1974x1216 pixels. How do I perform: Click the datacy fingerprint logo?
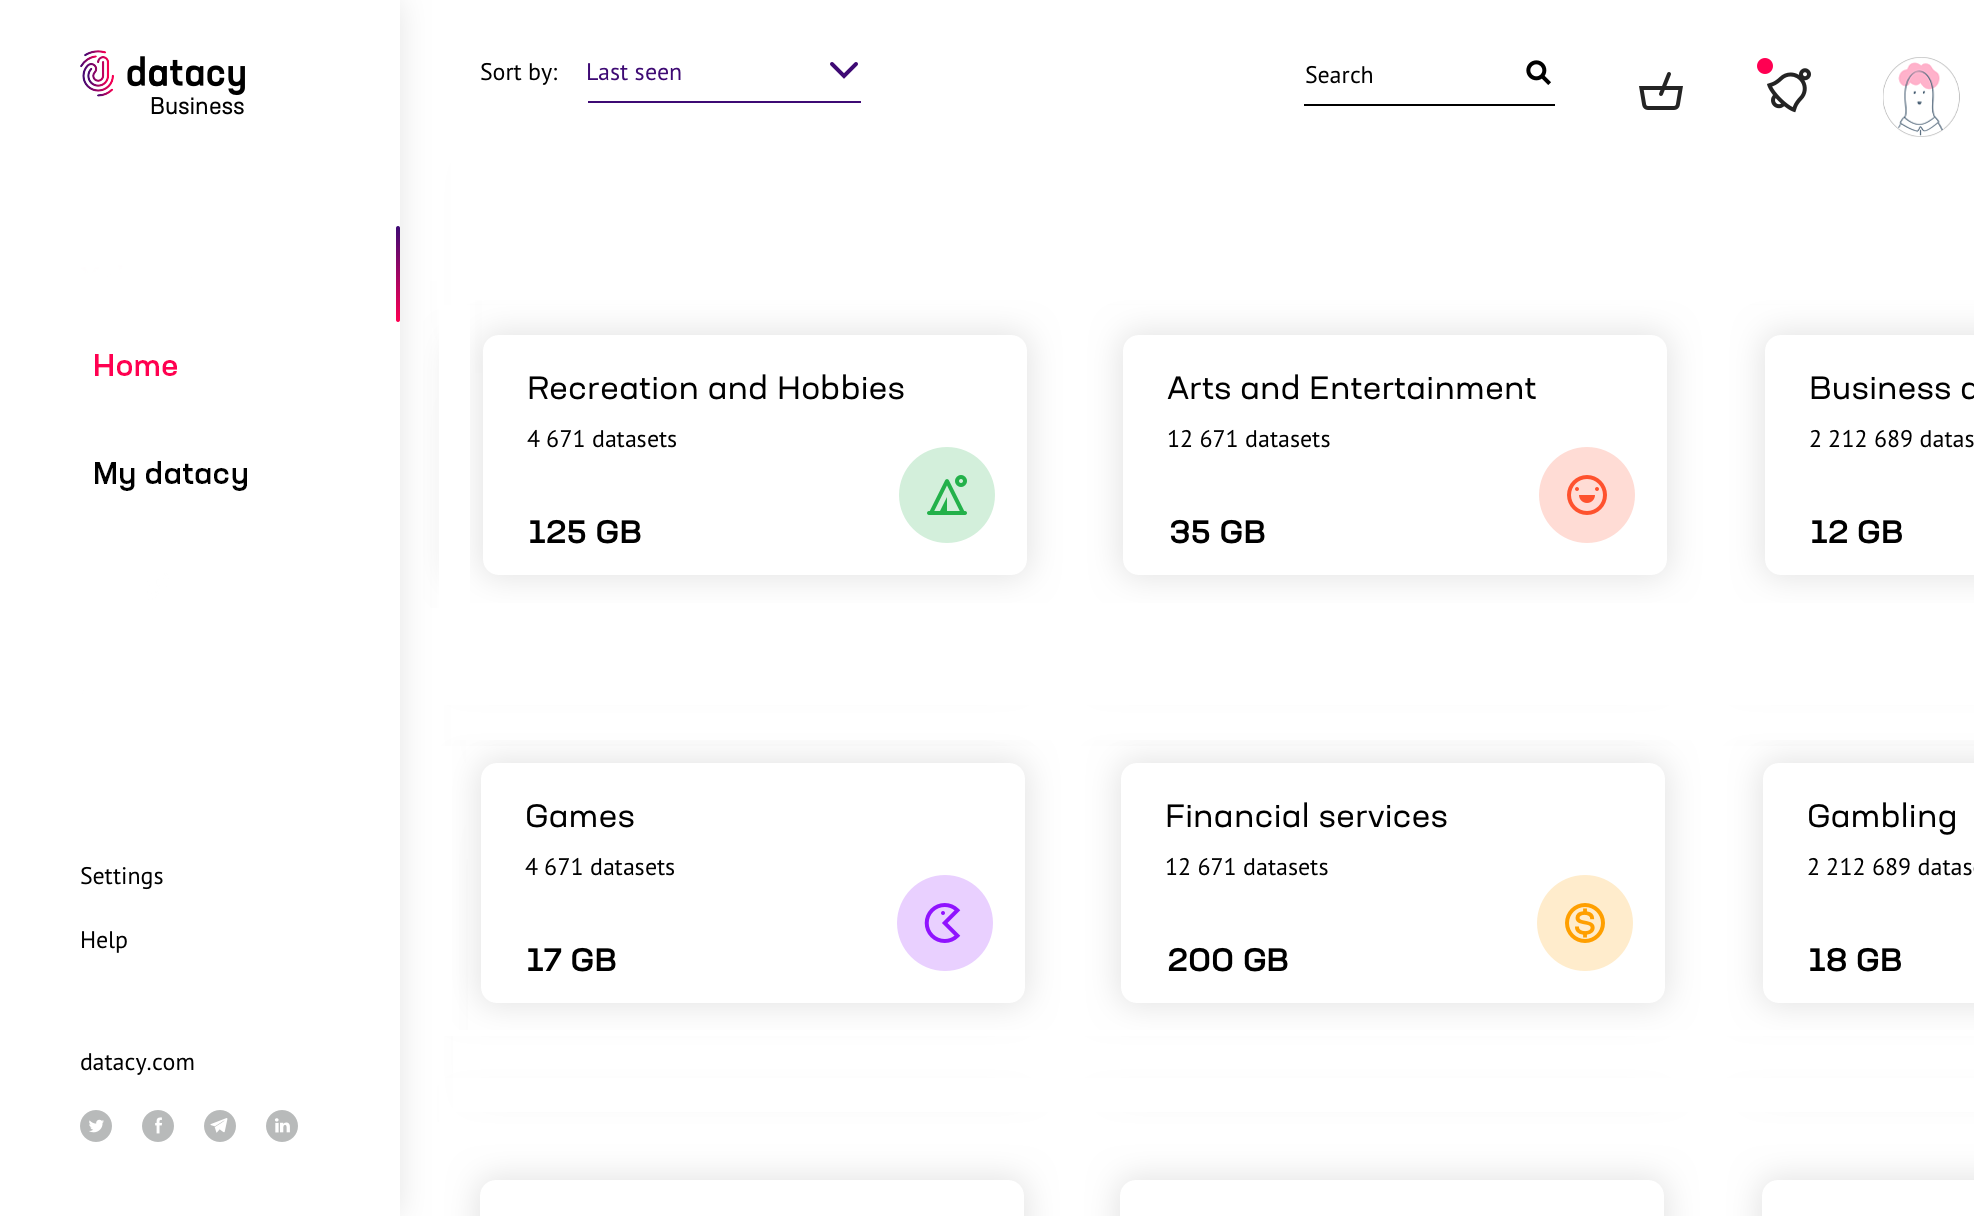98,74
